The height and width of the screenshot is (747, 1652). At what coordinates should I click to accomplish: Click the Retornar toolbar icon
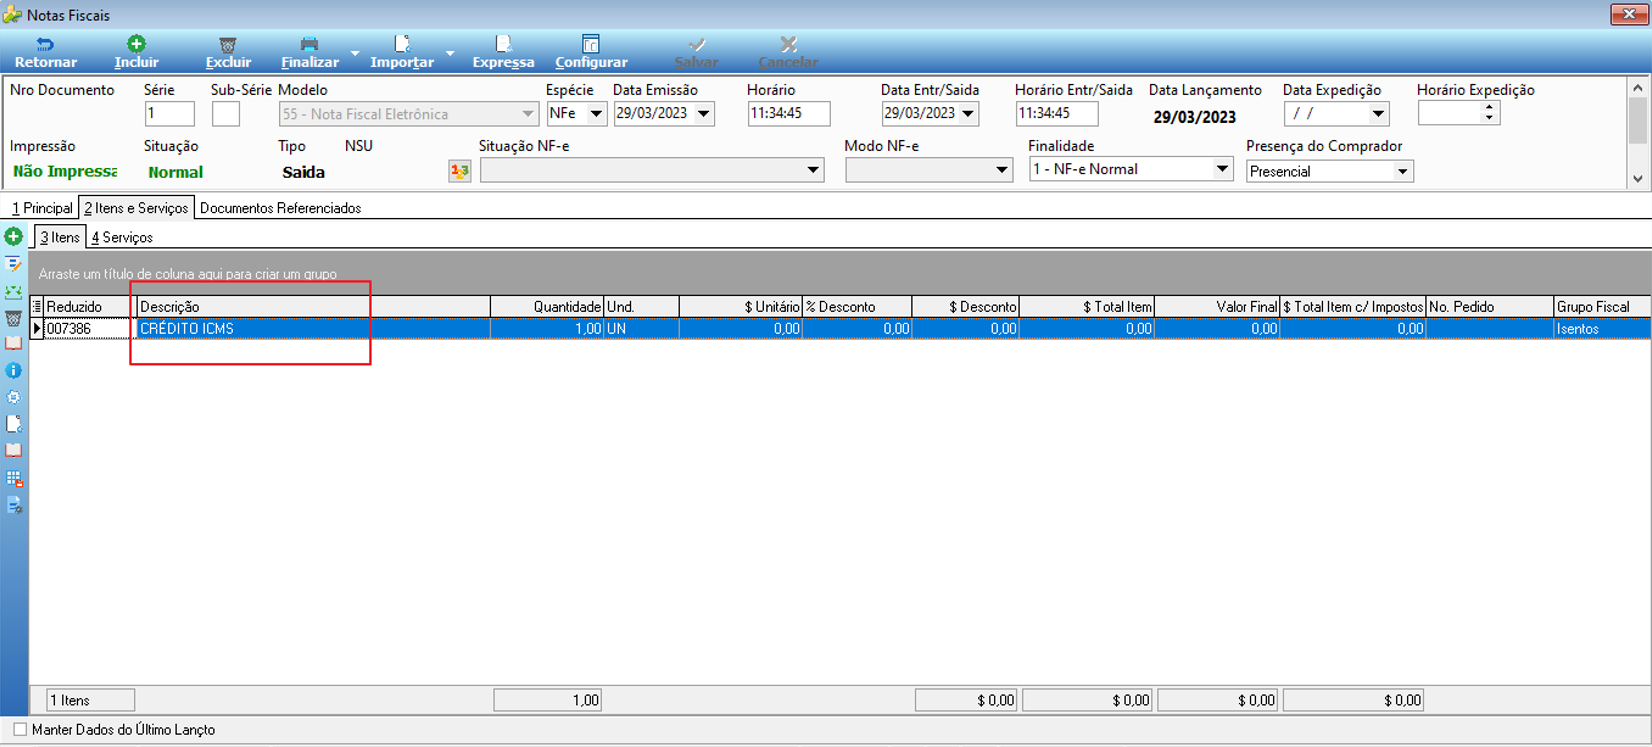[45, 44]
